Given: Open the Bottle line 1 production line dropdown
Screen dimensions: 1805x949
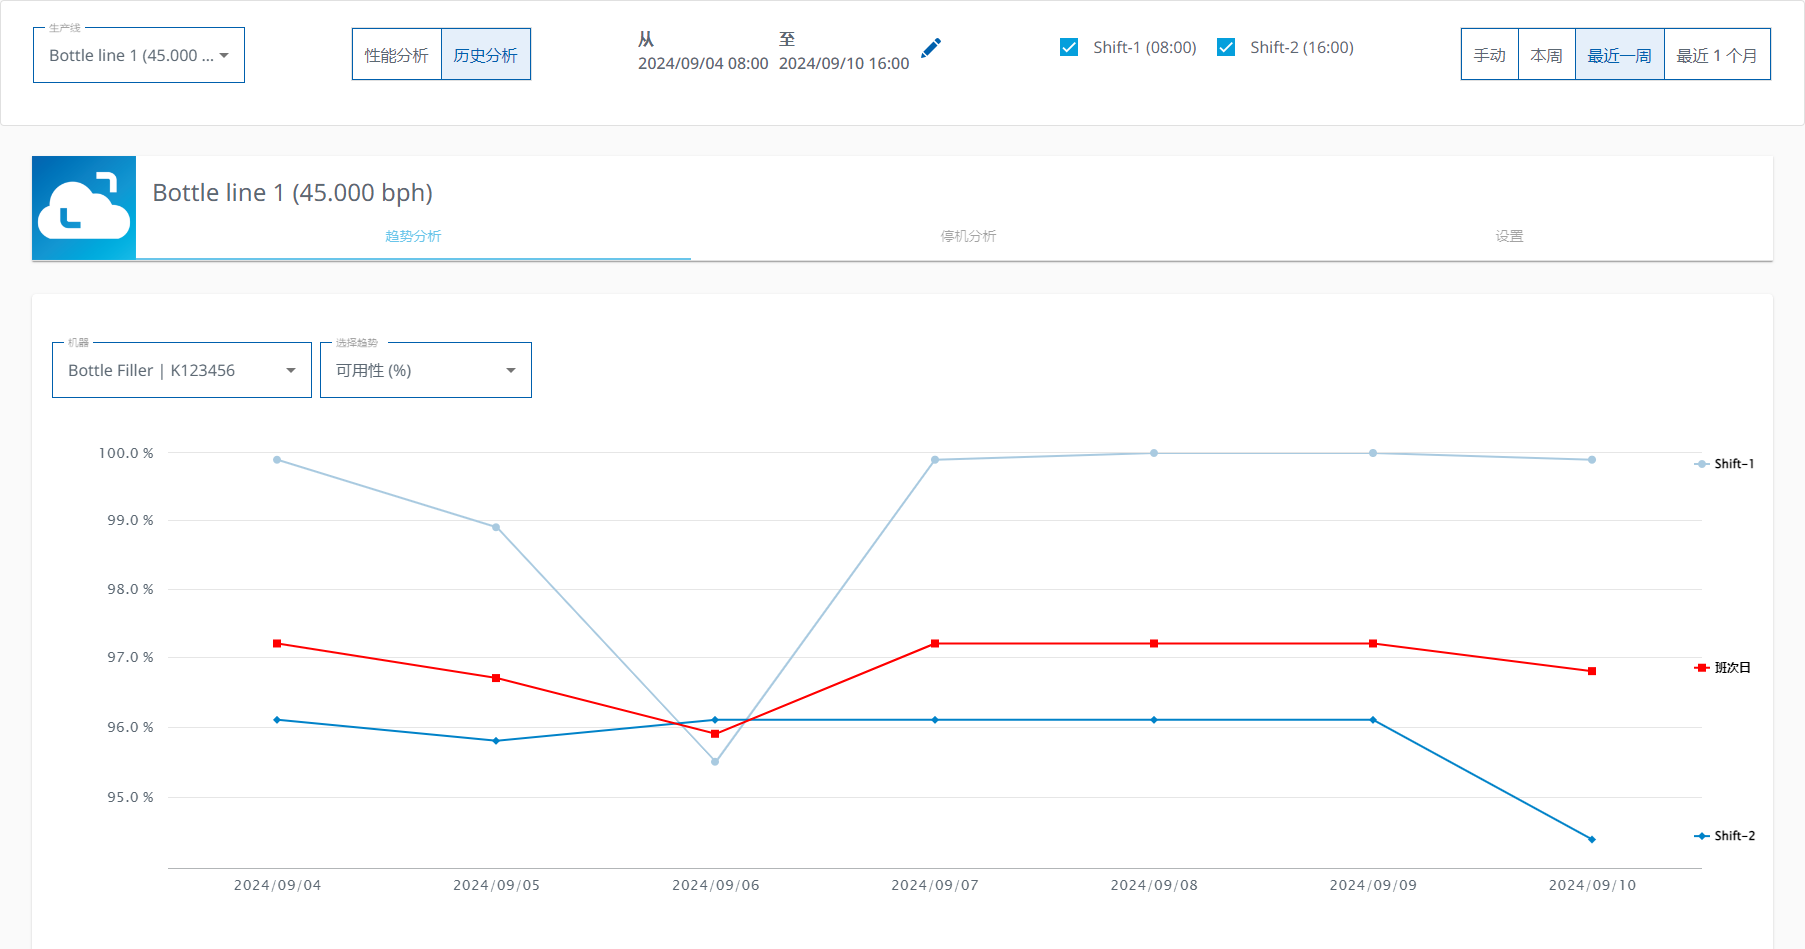Looking at the screenshot, I should click(x=139, y=55).
